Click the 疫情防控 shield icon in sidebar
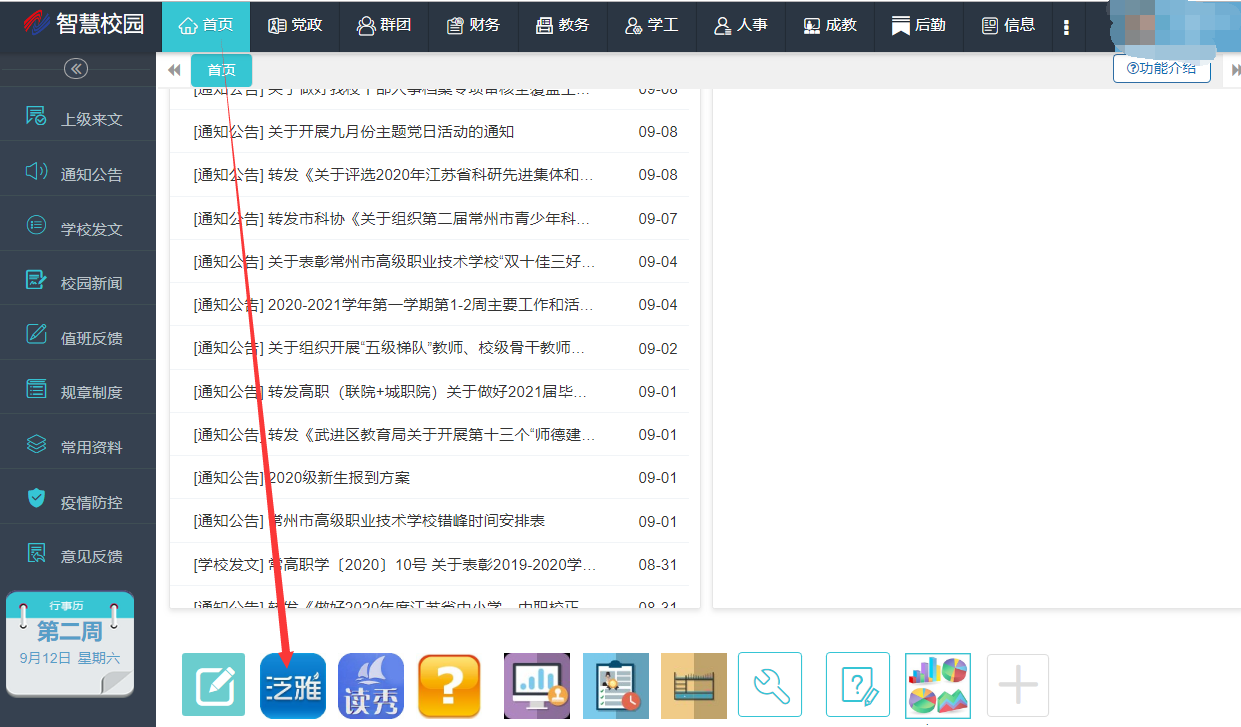Image resolution: width=1241 pixels, height=727 pixels. point(36,498)
